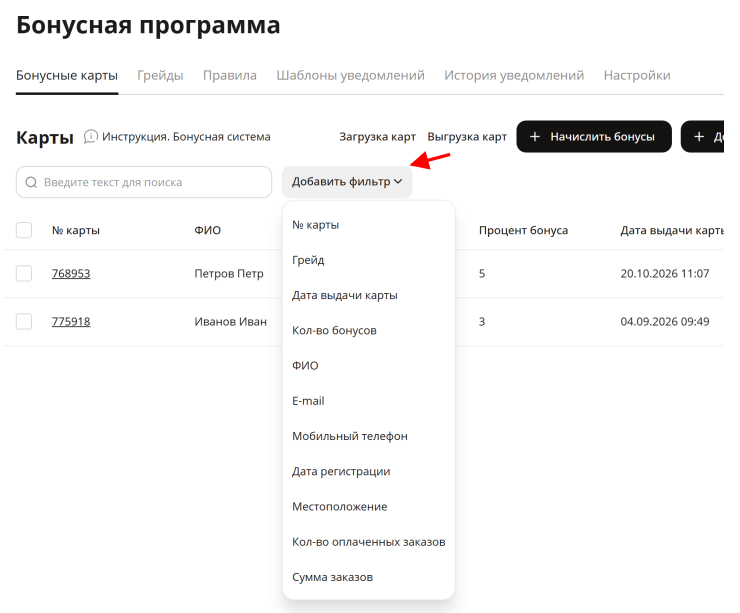The height and width of the screenshot is (613, 740).
Task: Check the box for card 768953
Action: (x=24, y=274)
